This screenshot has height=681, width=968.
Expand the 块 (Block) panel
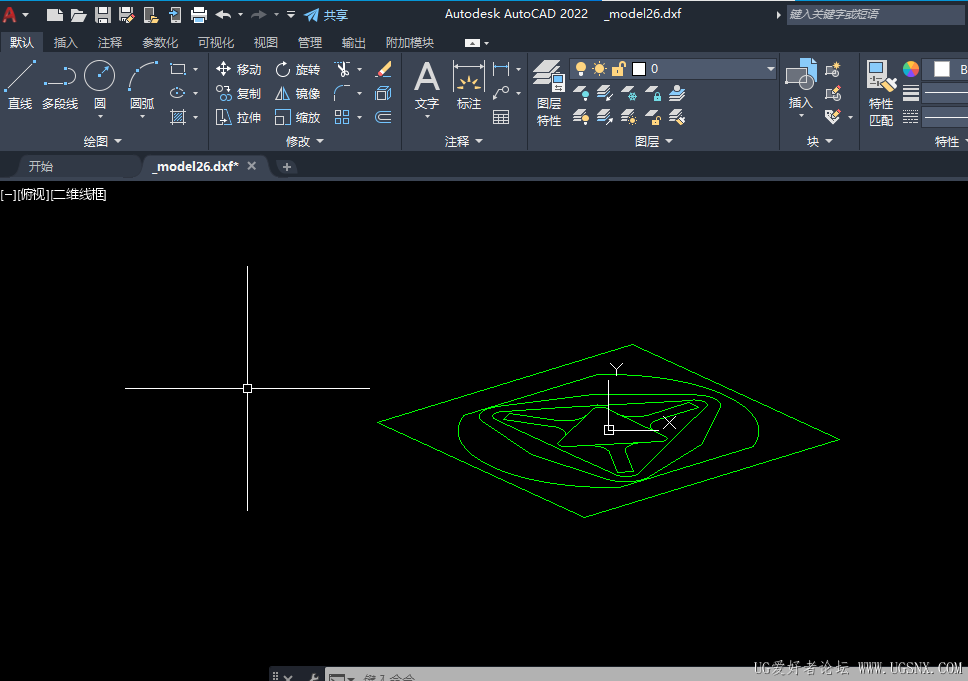(x=820, y=141)
